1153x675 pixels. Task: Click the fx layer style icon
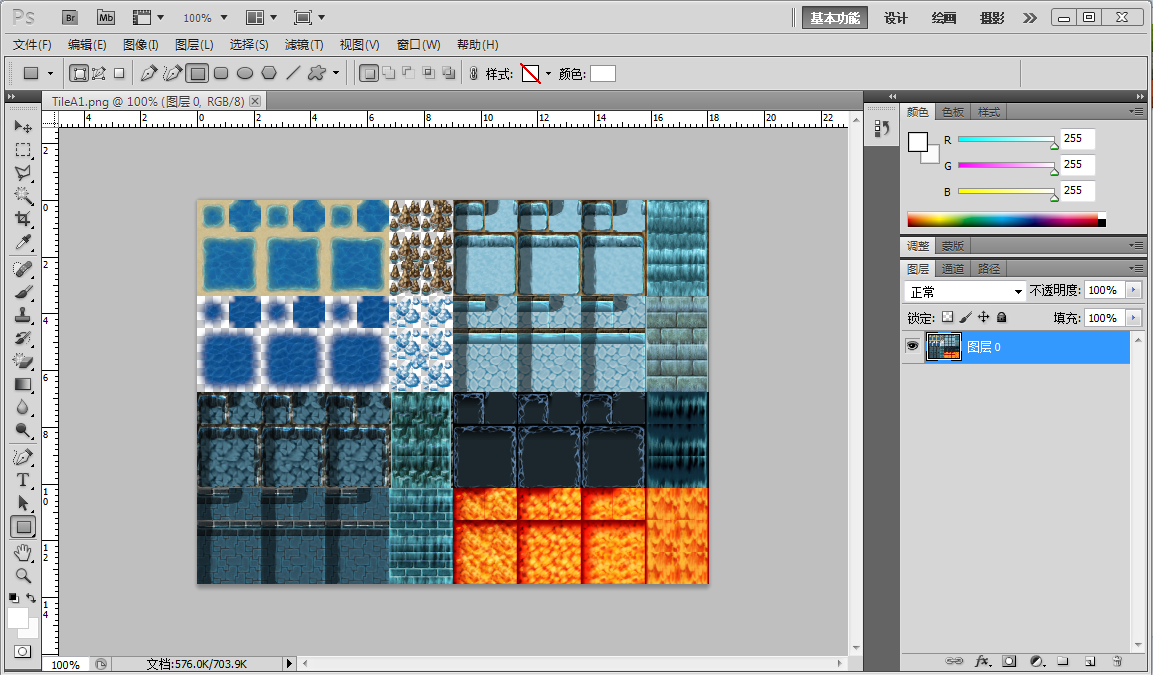(982, 661)
